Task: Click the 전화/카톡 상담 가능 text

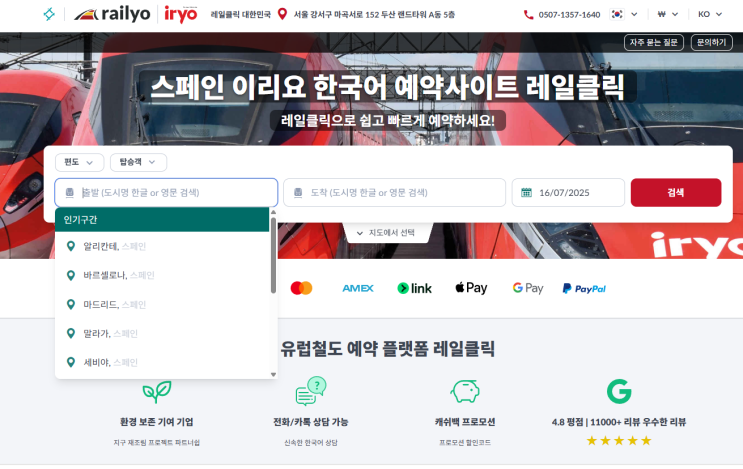Action: pyautogui.click(x=311, y=422)
